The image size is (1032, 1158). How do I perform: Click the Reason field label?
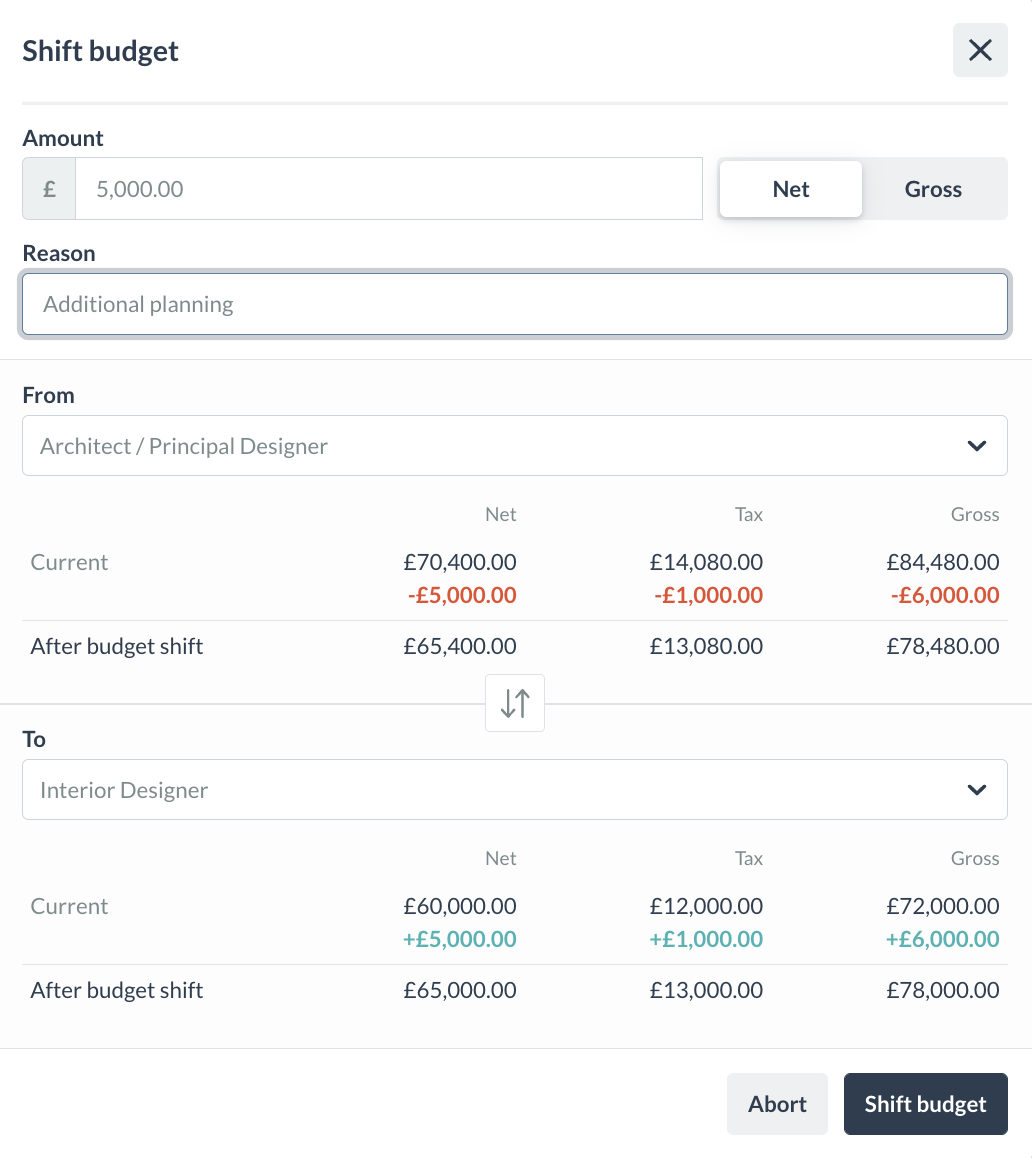tap(59, 253)
